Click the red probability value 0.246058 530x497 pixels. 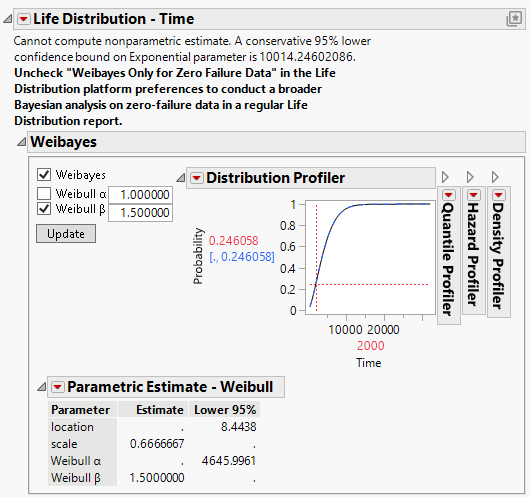point(234,241)
